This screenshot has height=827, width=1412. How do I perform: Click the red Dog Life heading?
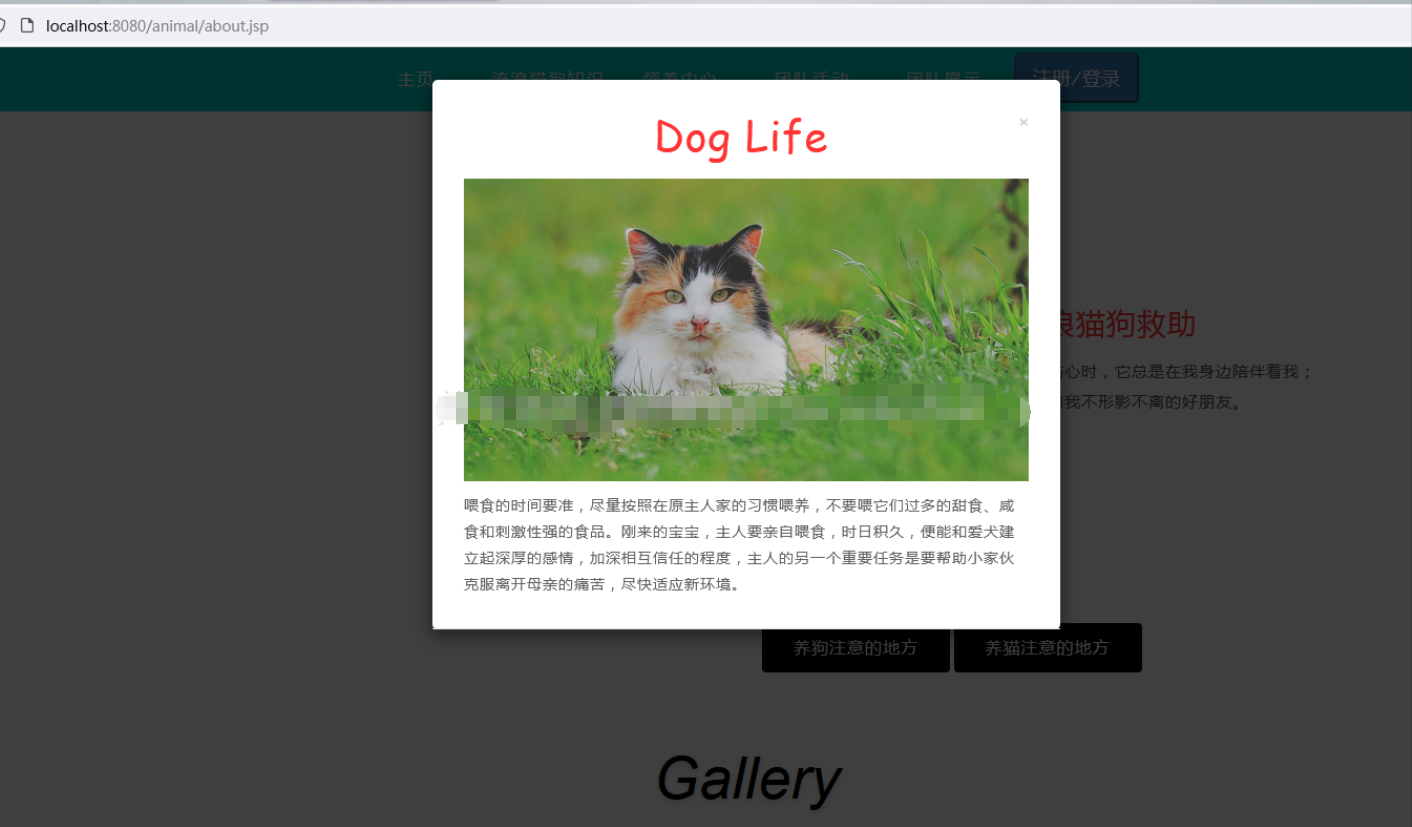pyautogui.click(x=741, y=138)
